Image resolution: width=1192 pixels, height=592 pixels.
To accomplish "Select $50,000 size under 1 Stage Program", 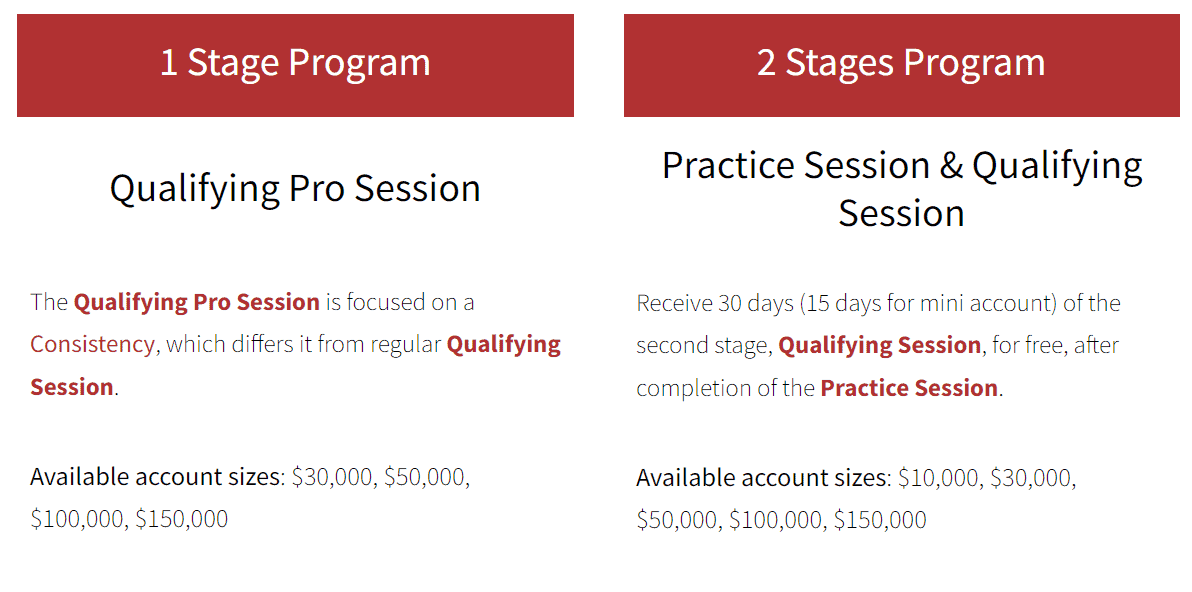I will (x=425, y=477).
